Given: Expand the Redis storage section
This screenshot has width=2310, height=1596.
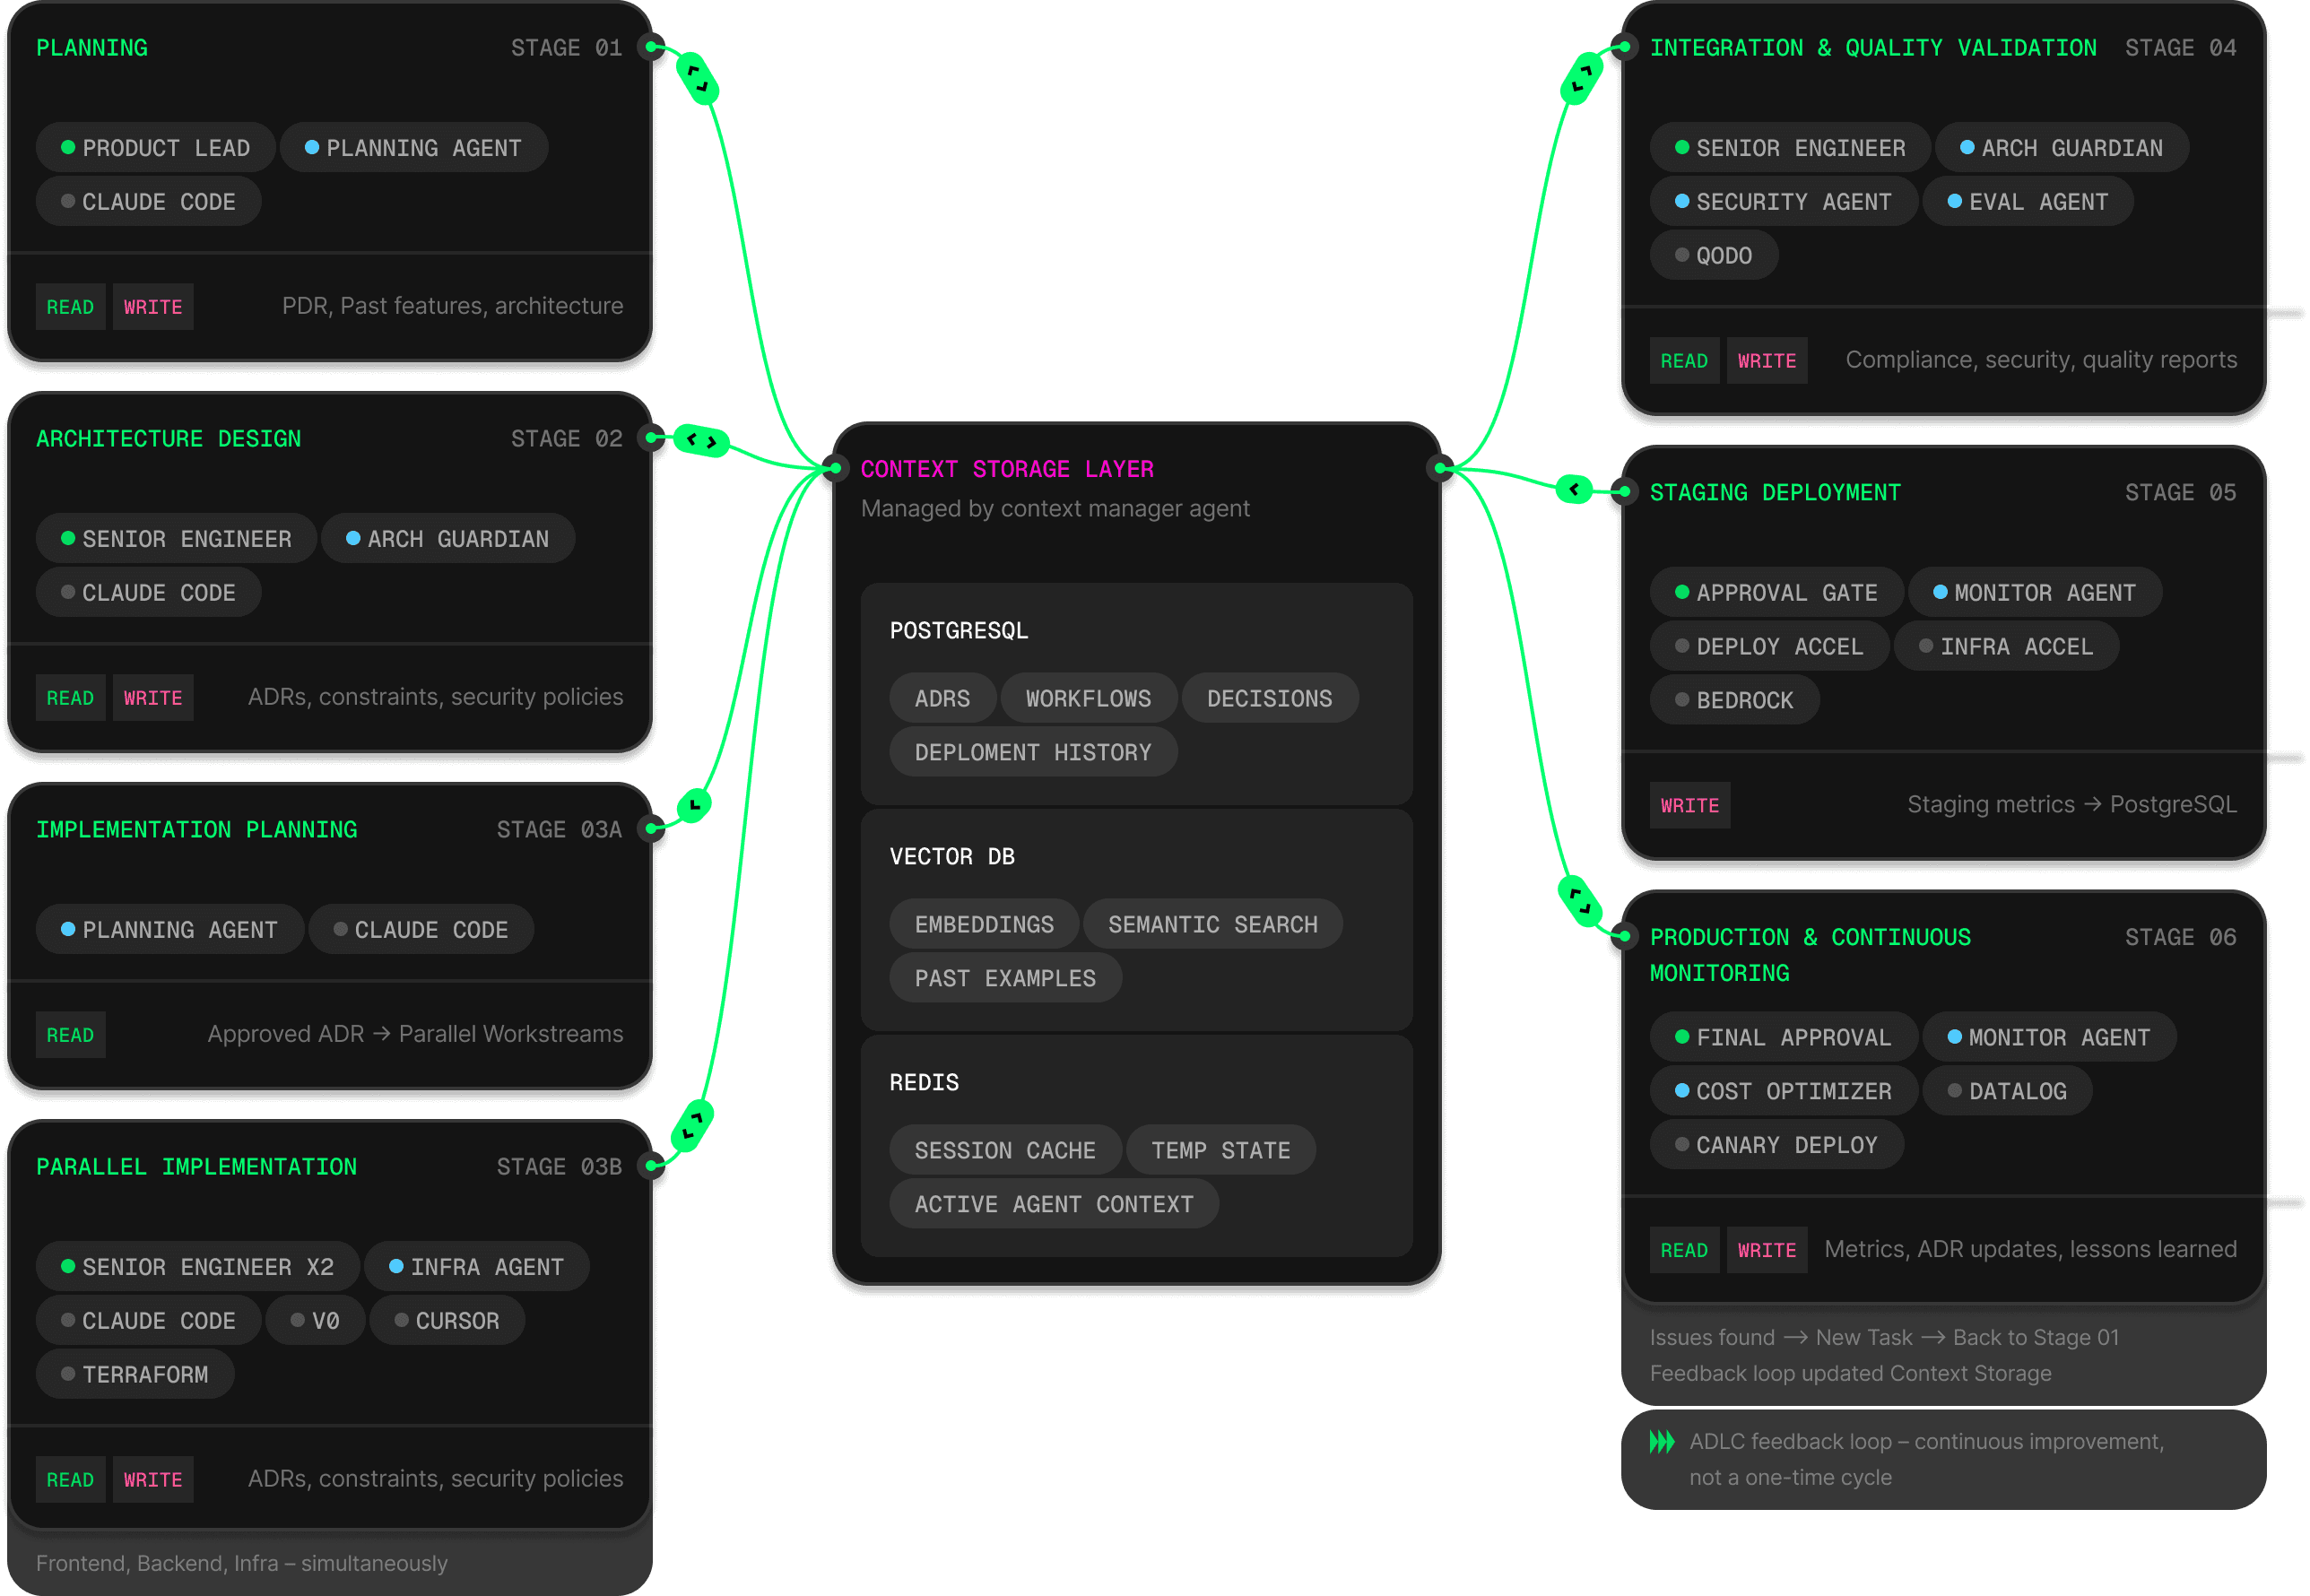Looking at the screenshot, I should [x=923, y=1083].
